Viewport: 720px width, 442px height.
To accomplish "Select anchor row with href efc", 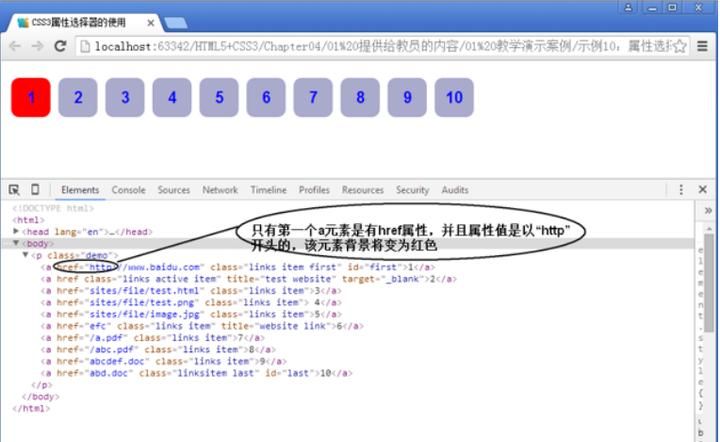I will [202, 326].
